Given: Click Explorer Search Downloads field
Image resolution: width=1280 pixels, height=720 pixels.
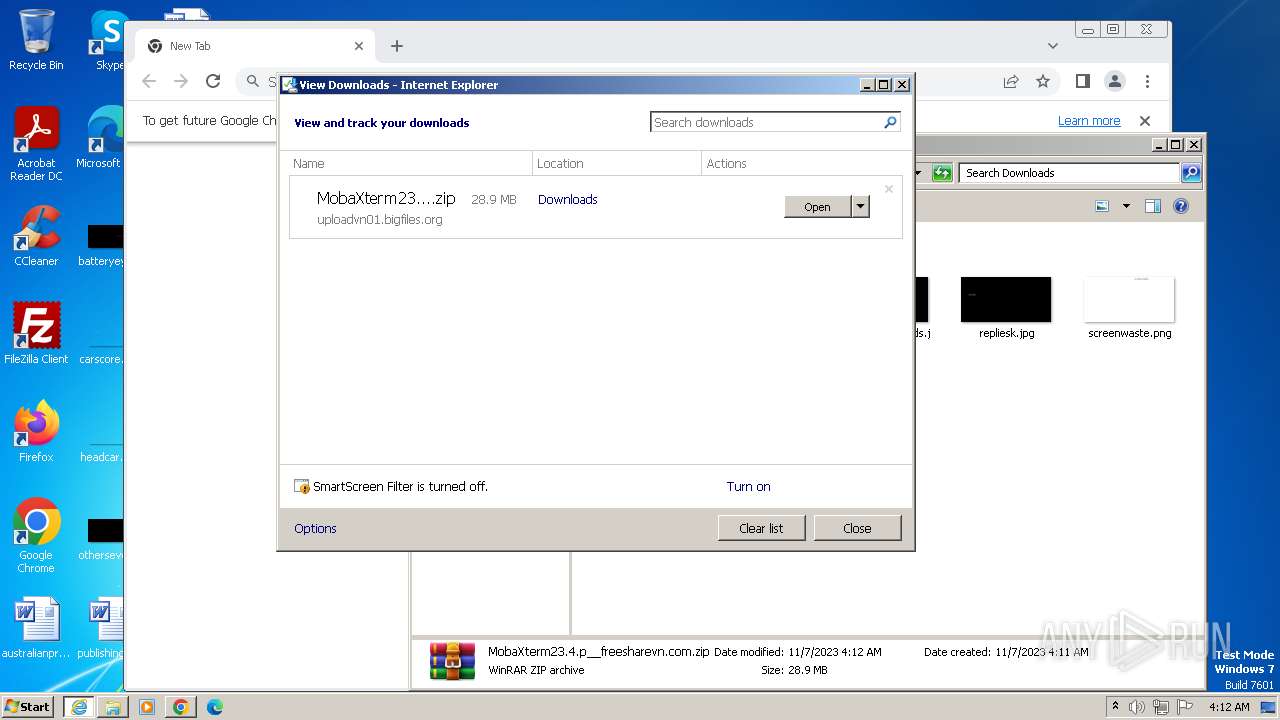Looking at the screenshot, I should (1070, 173).
